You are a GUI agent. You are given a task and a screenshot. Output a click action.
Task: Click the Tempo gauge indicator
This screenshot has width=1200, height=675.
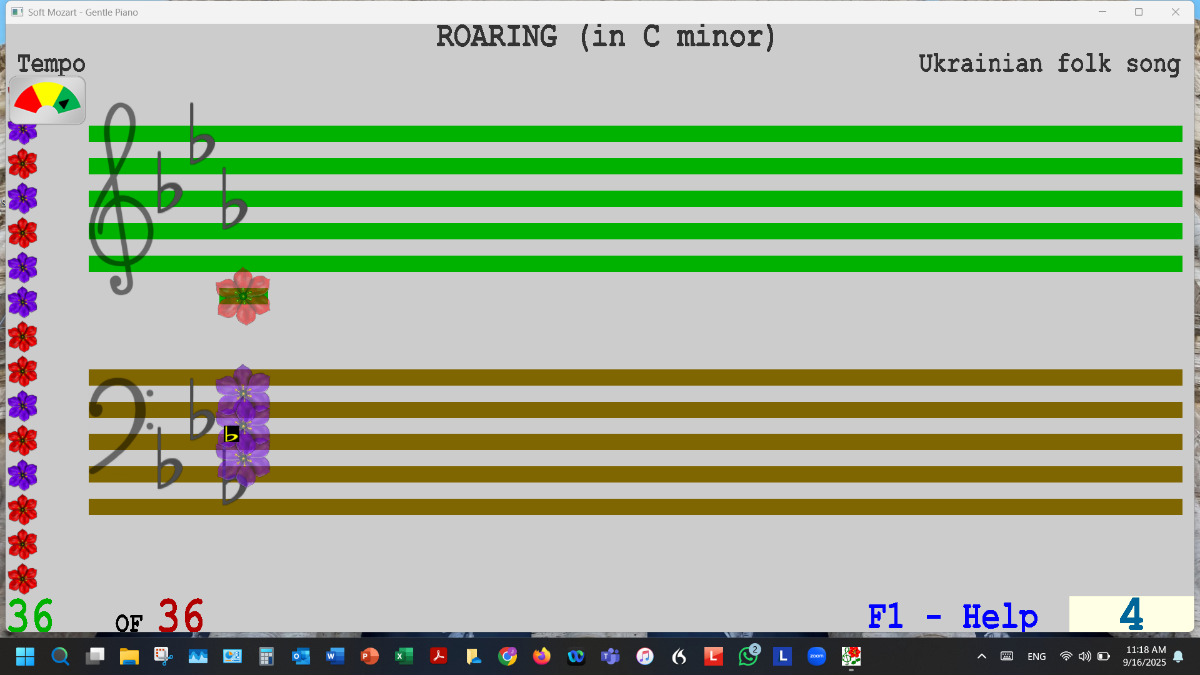47,100
